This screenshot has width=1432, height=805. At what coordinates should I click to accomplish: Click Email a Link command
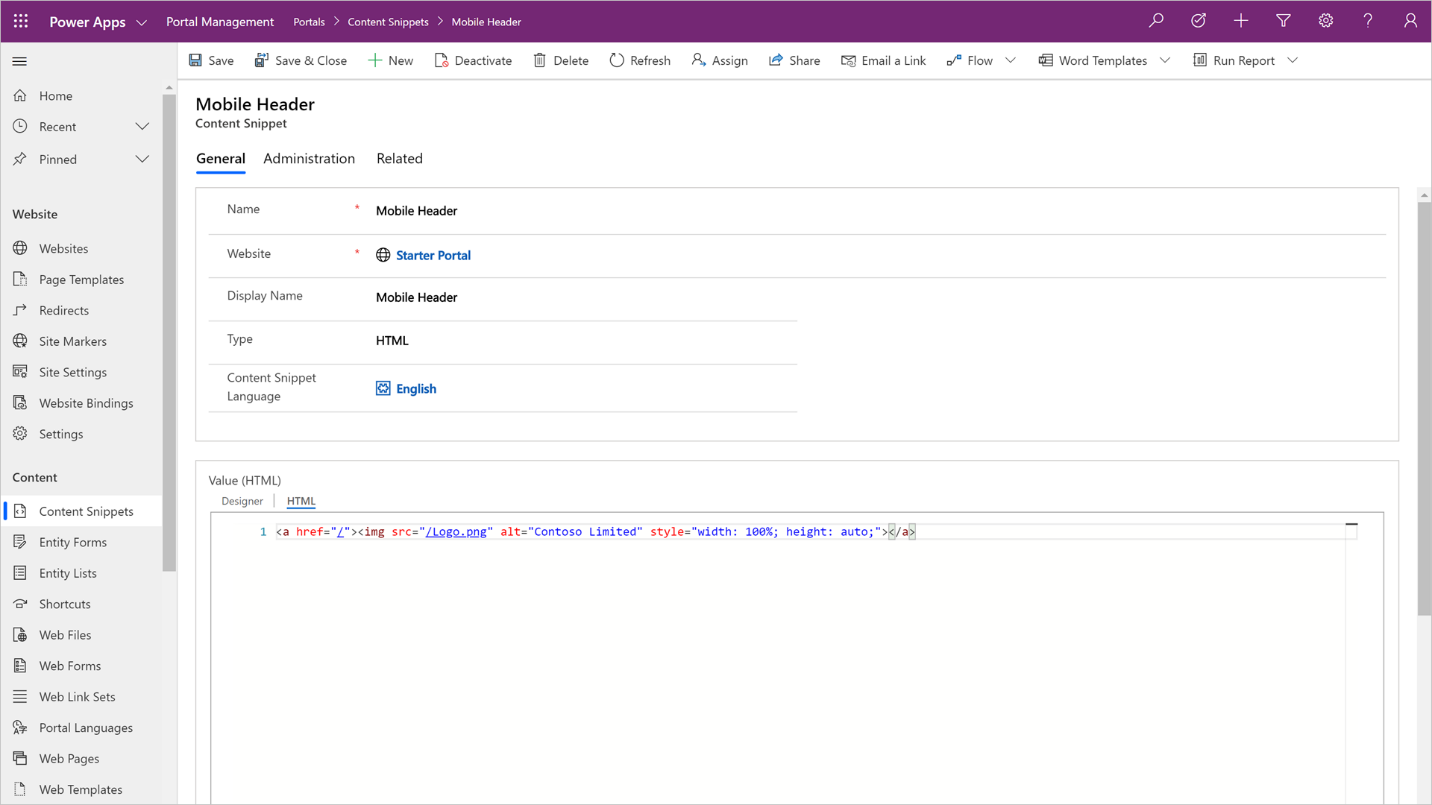click(883, 61)
